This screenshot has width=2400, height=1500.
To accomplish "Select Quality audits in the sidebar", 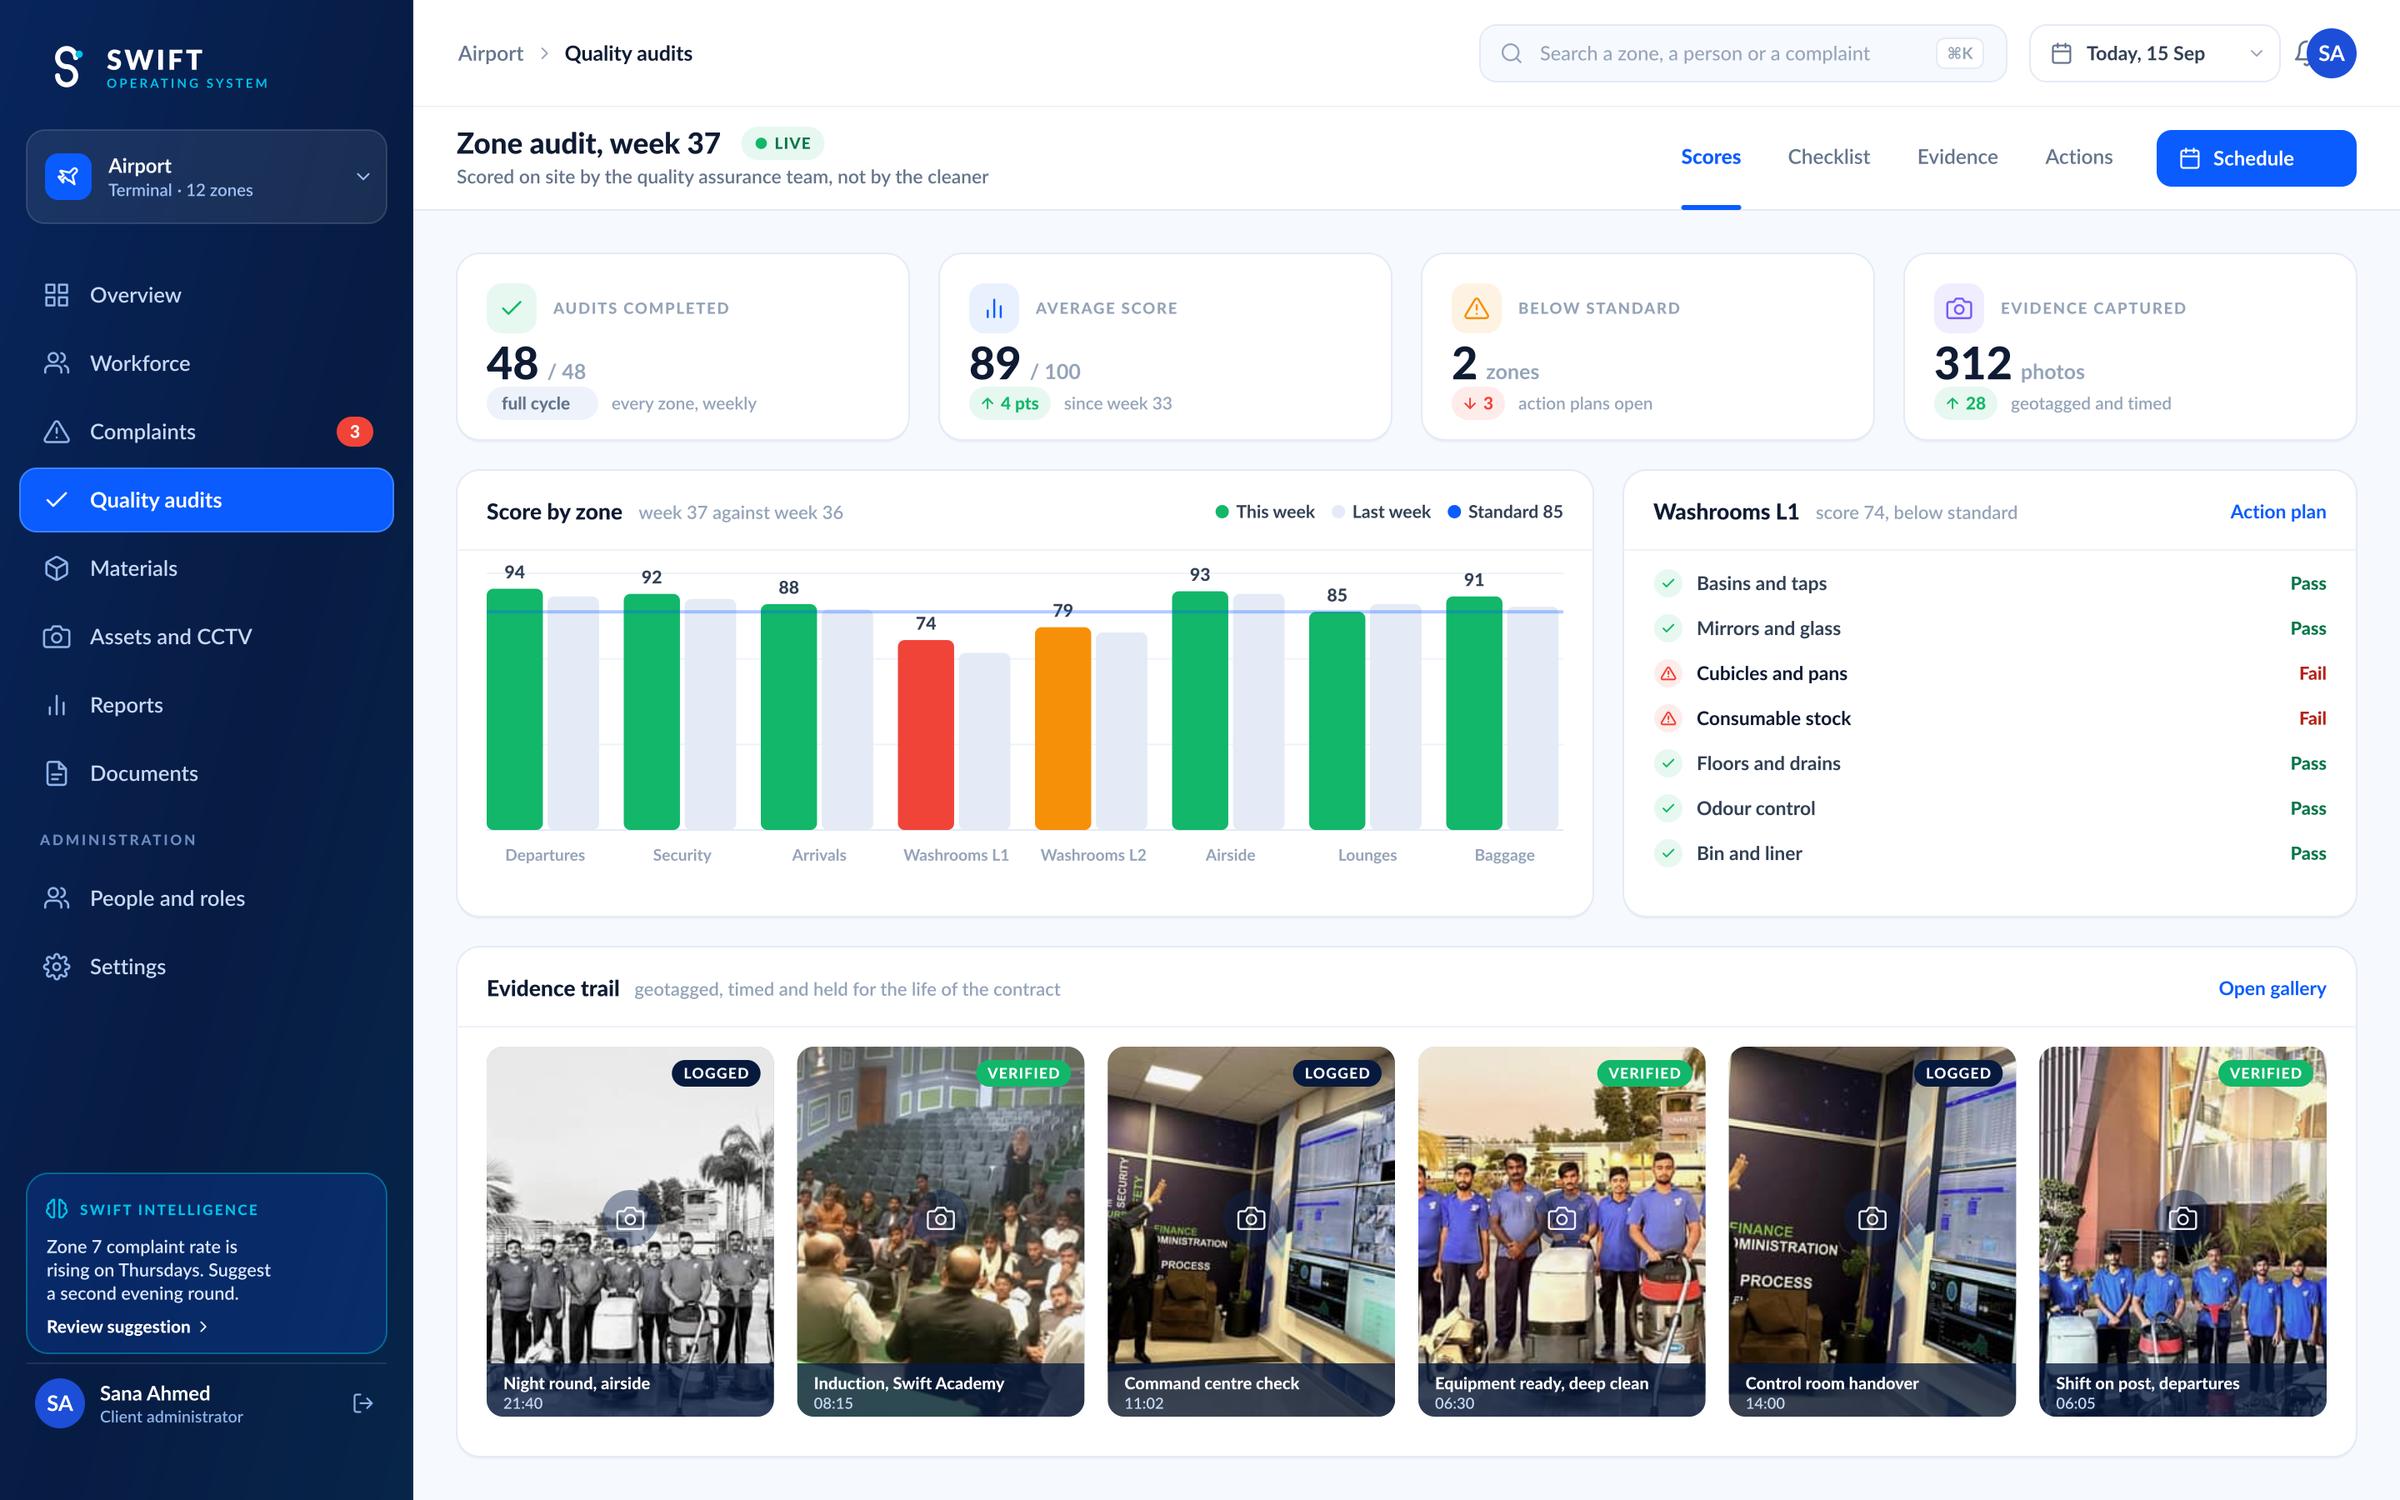I will (206, 500).
